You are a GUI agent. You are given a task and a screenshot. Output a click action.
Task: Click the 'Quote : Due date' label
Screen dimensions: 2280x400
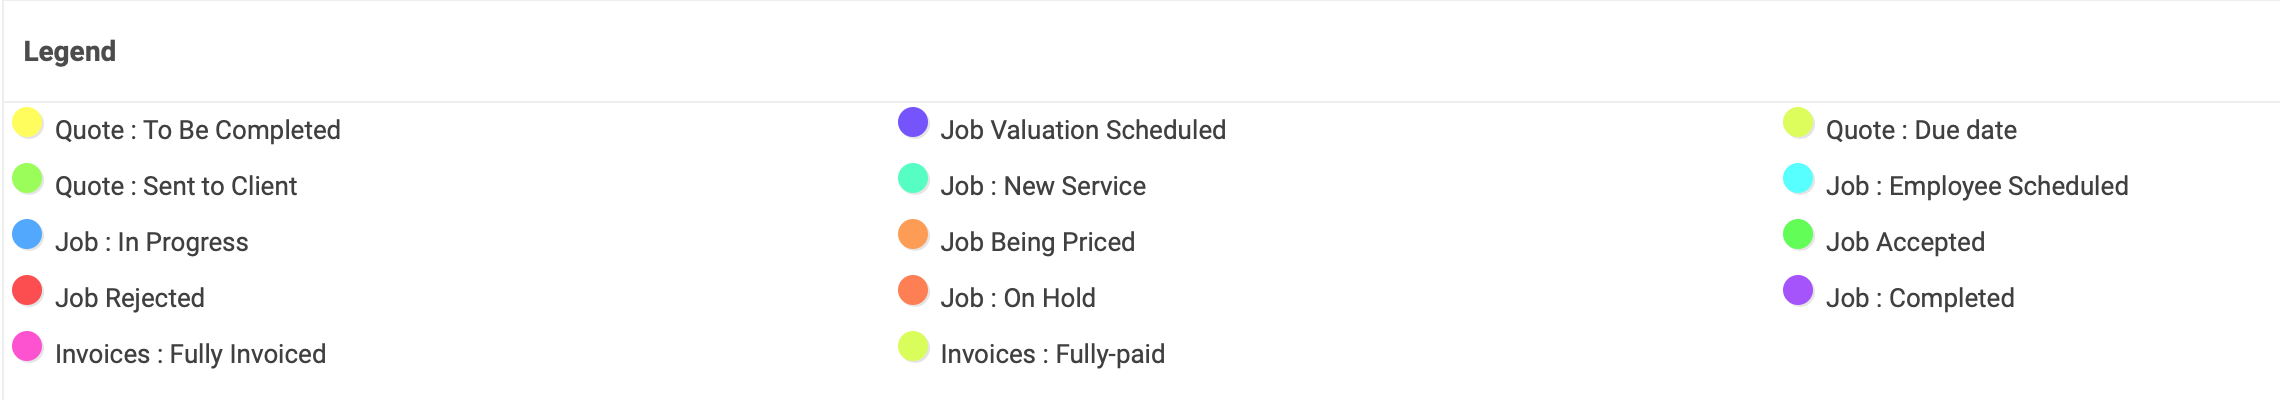[1921, 130]
